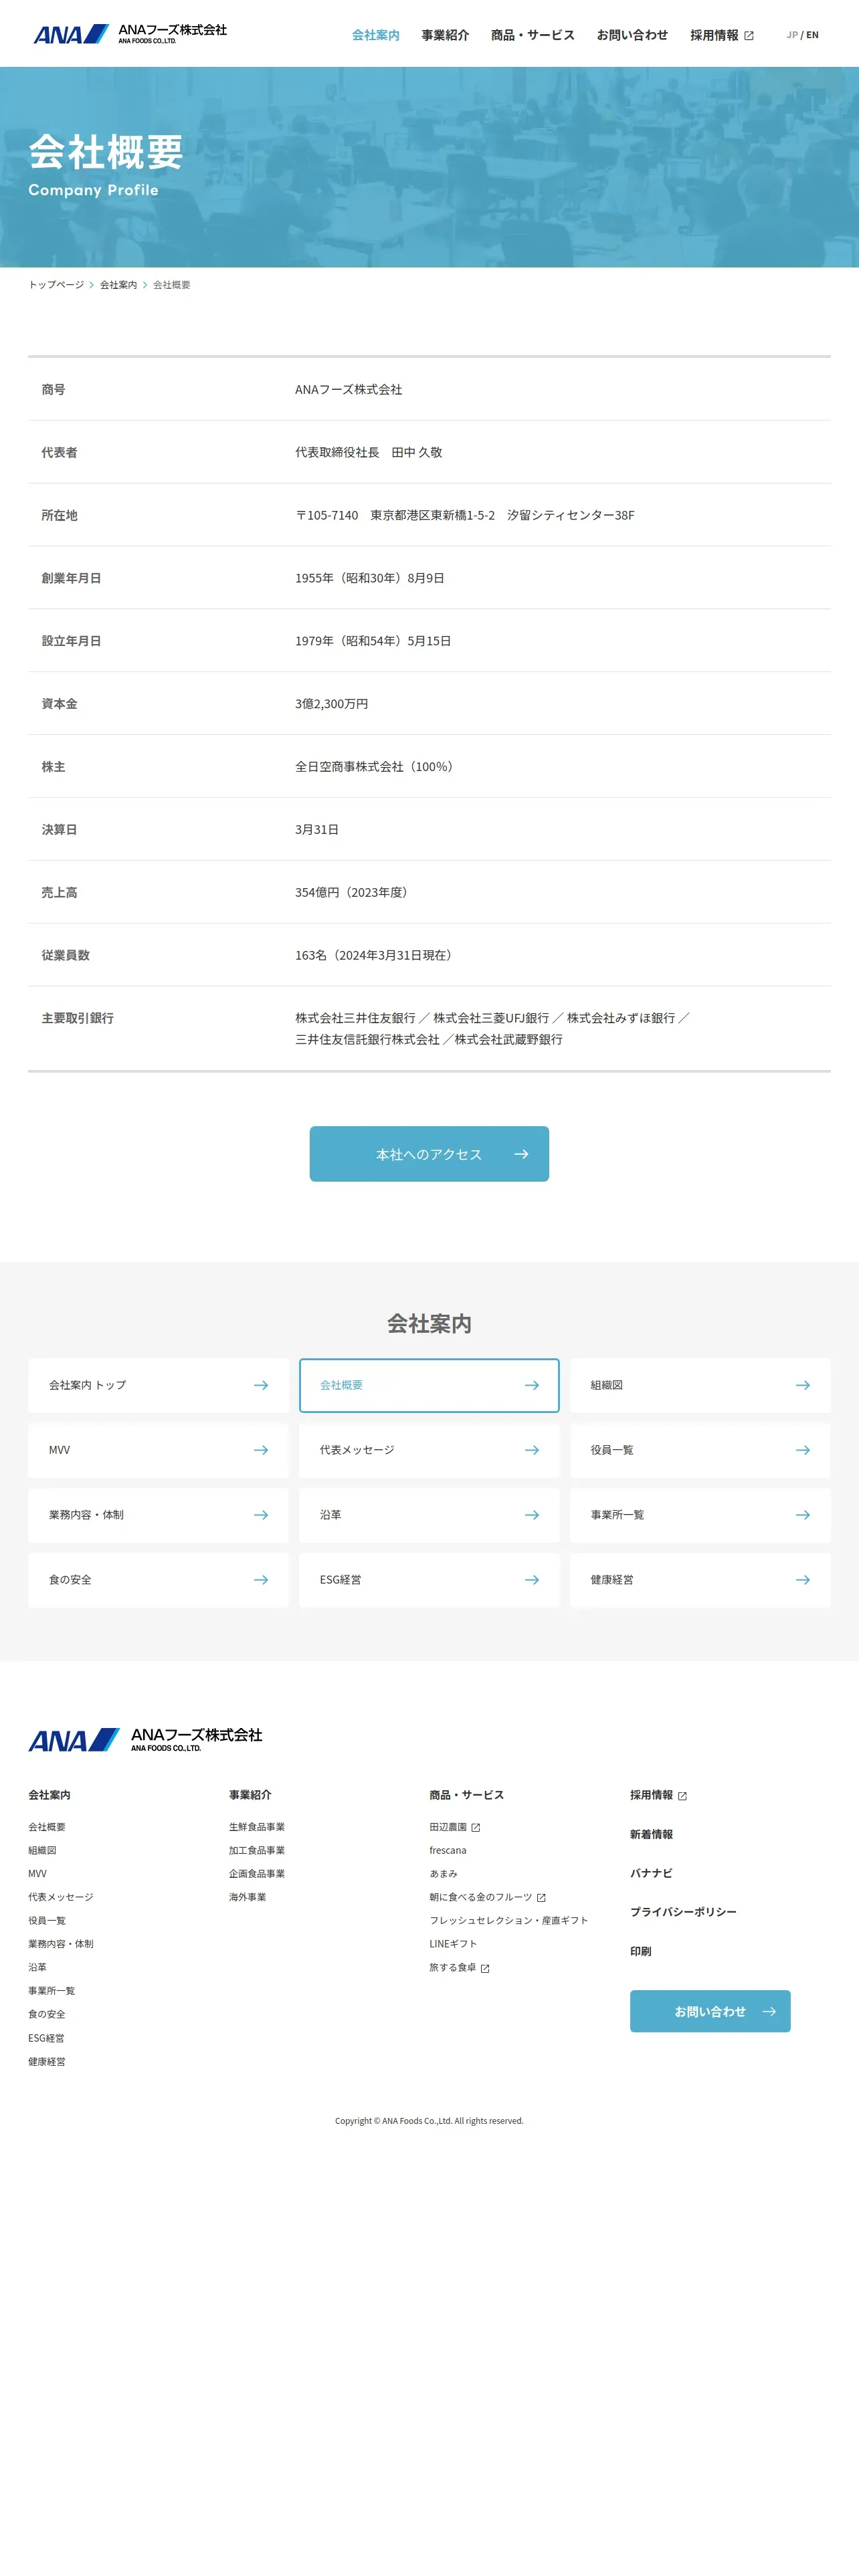Click arrow icon on 健康経営 card
859x2576 pixels.
pyautogui.click(x=803, y=1580)
